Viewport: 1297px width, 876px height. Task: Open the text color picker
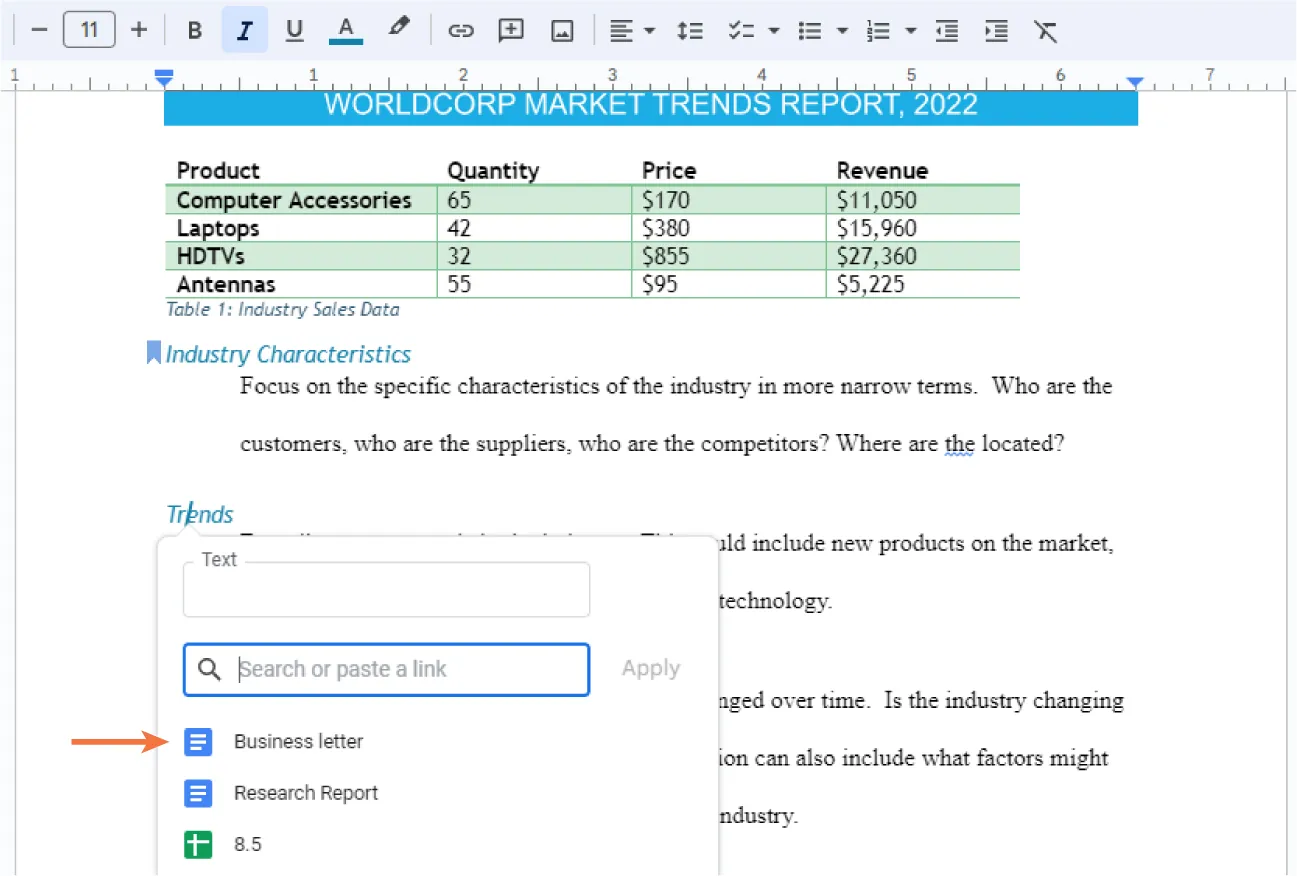(346, 31)
